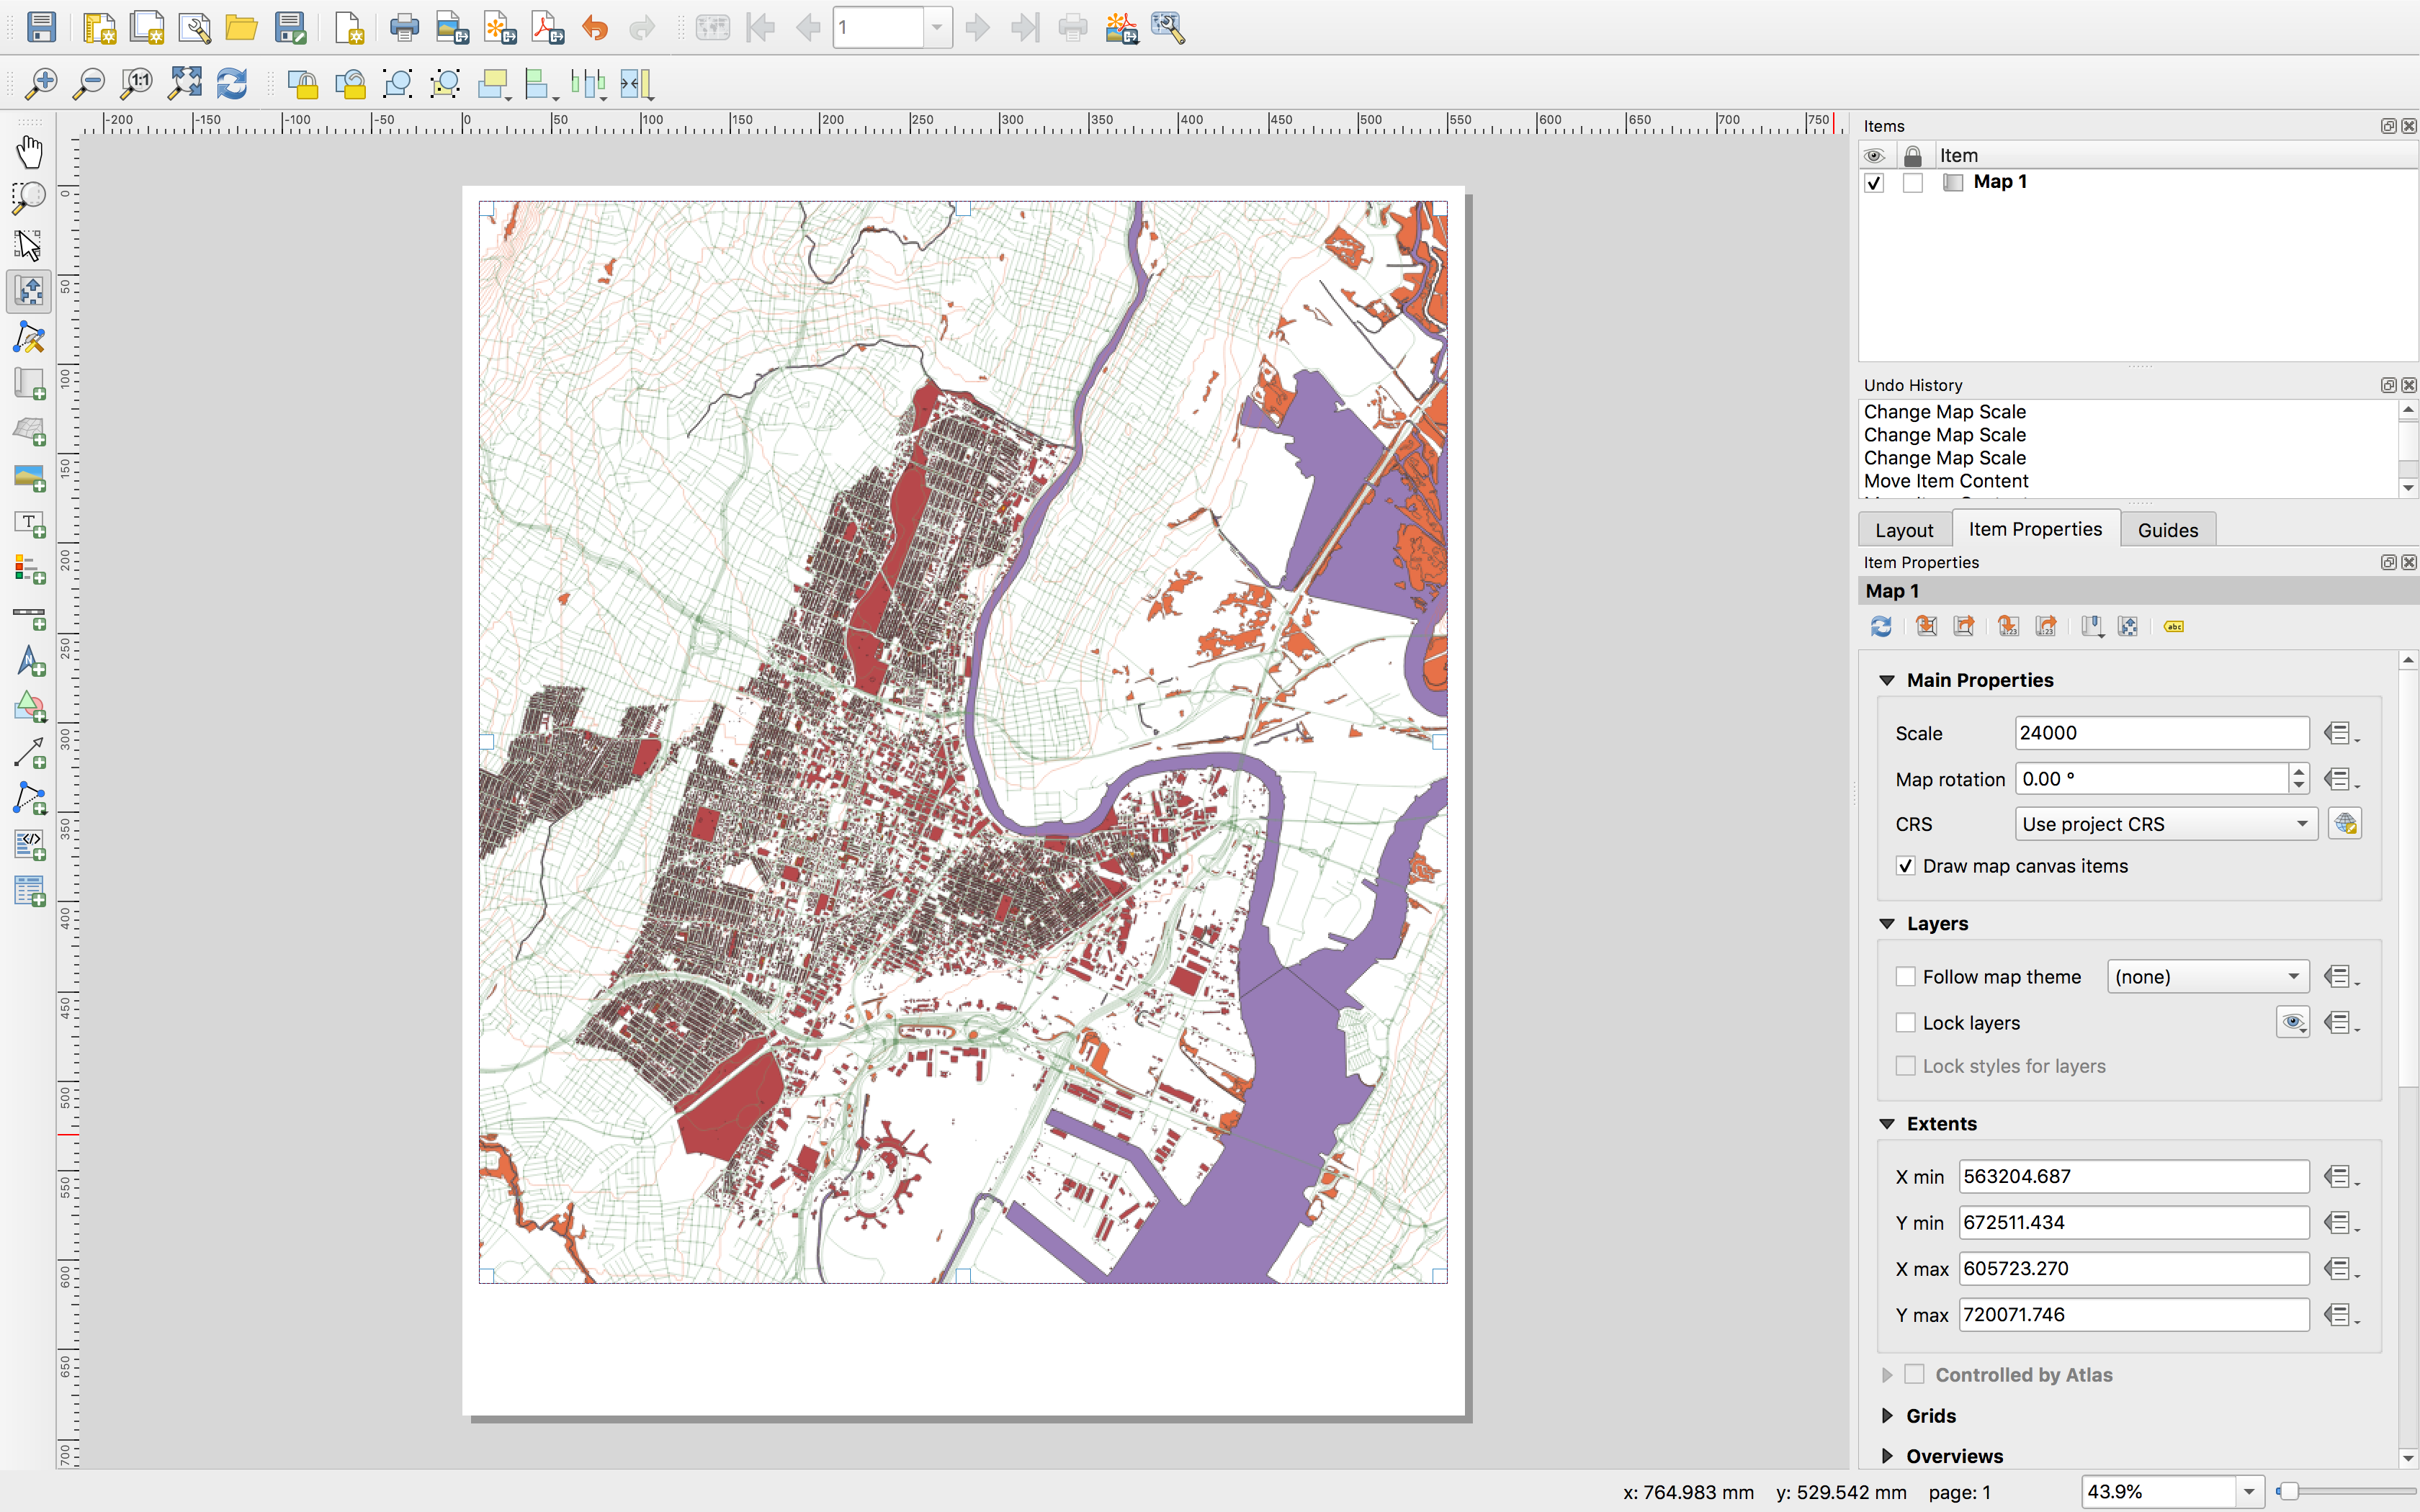Open the map theme (none) dropdown
The height and width of the screenshot is (1512, 2420).
click(x=2207, y=977)
